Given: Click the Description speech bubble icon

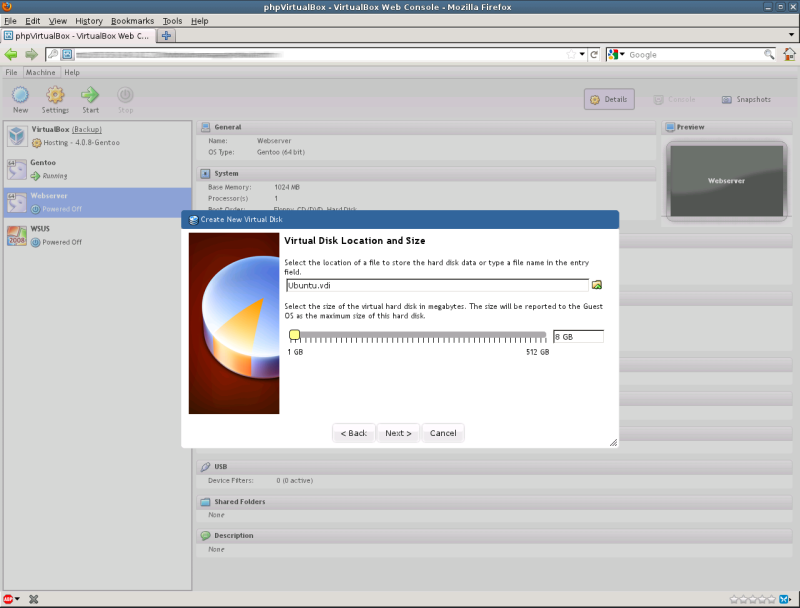Looking at the screenshot, I should click(205, 536).
